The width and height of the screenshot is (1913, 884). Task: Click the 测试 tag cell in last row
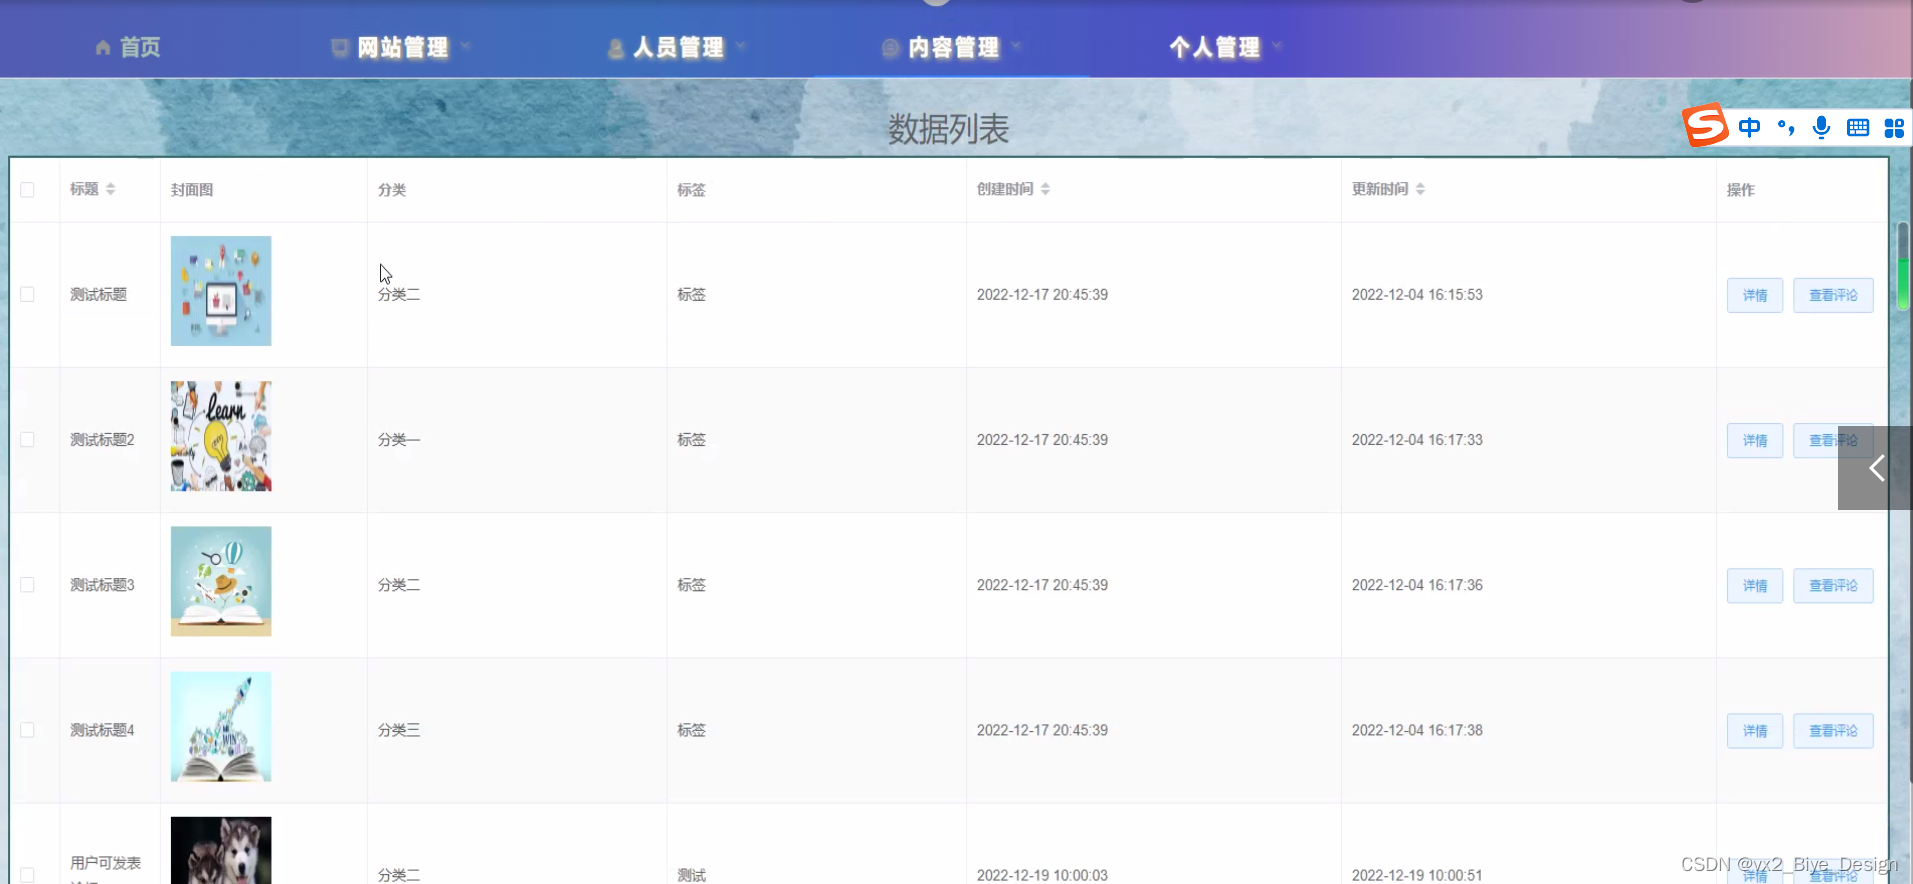click(691, 875)
